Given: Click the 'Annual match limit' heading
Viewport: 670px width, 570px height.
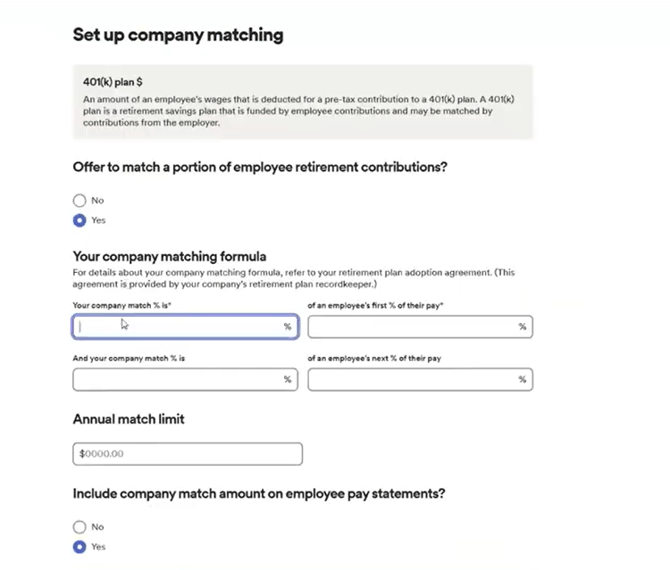Looking at the screenshot, I should 129,419.
